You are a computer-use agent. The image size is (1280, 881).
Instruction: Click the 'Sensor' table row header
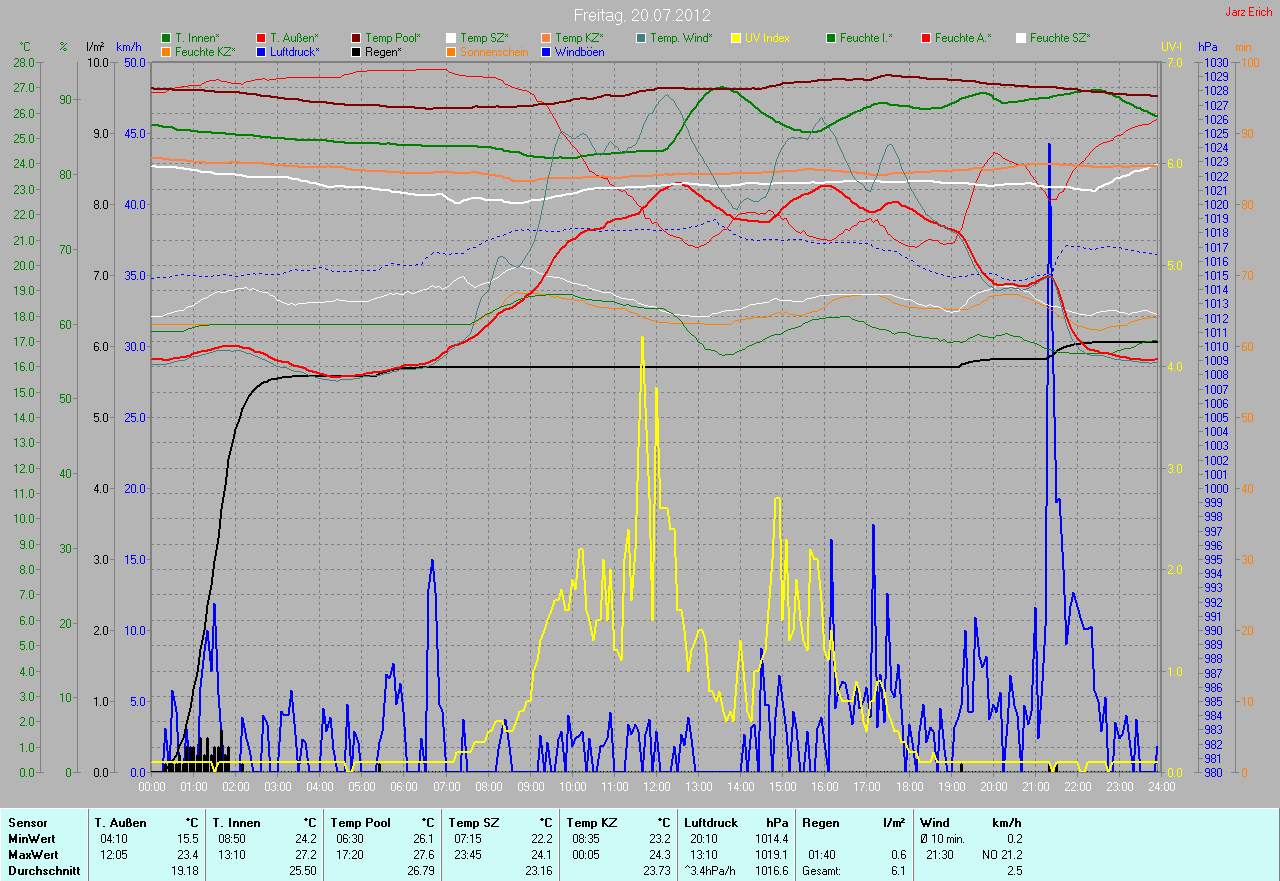pyautogui.click(x=27, y=823)
